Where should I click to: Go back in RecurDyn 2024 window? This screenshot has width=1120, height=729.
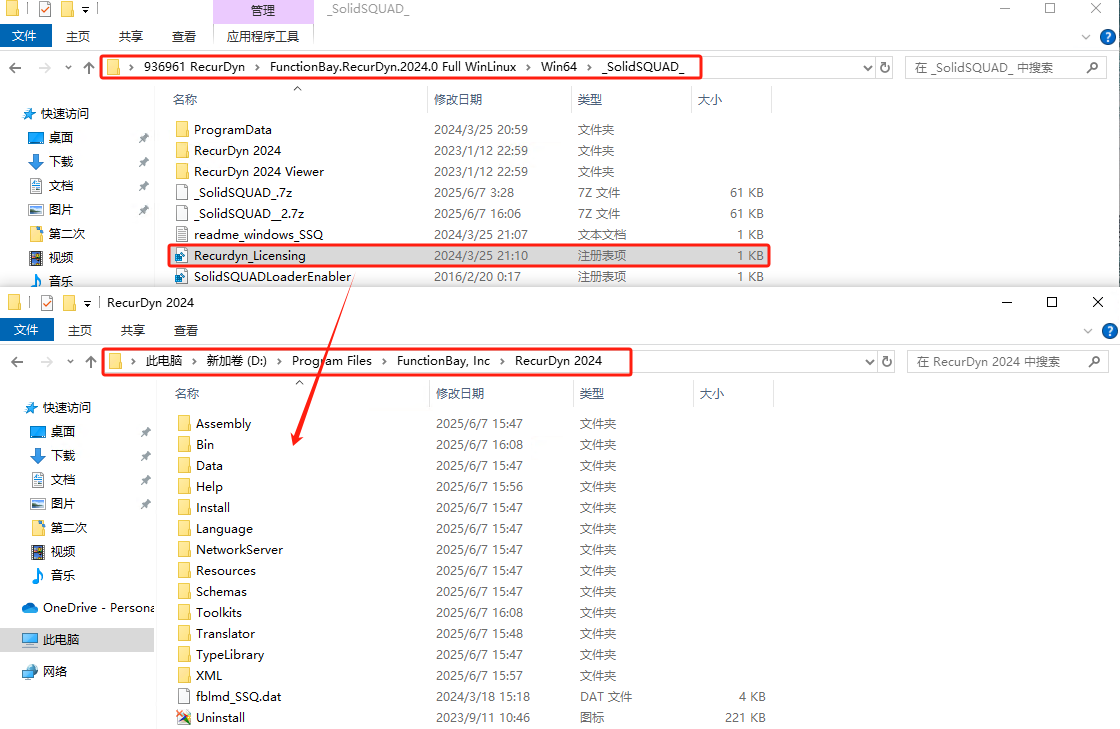[18, 362]
